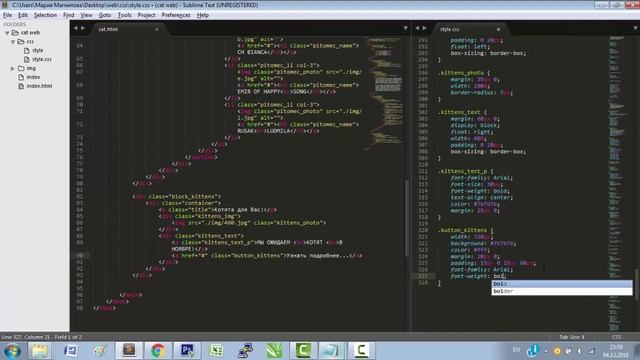Image resolution: width=640 pixels, height=360 pixels.
Task: Open the index file in sidebar
Action: tap(33, 77)
